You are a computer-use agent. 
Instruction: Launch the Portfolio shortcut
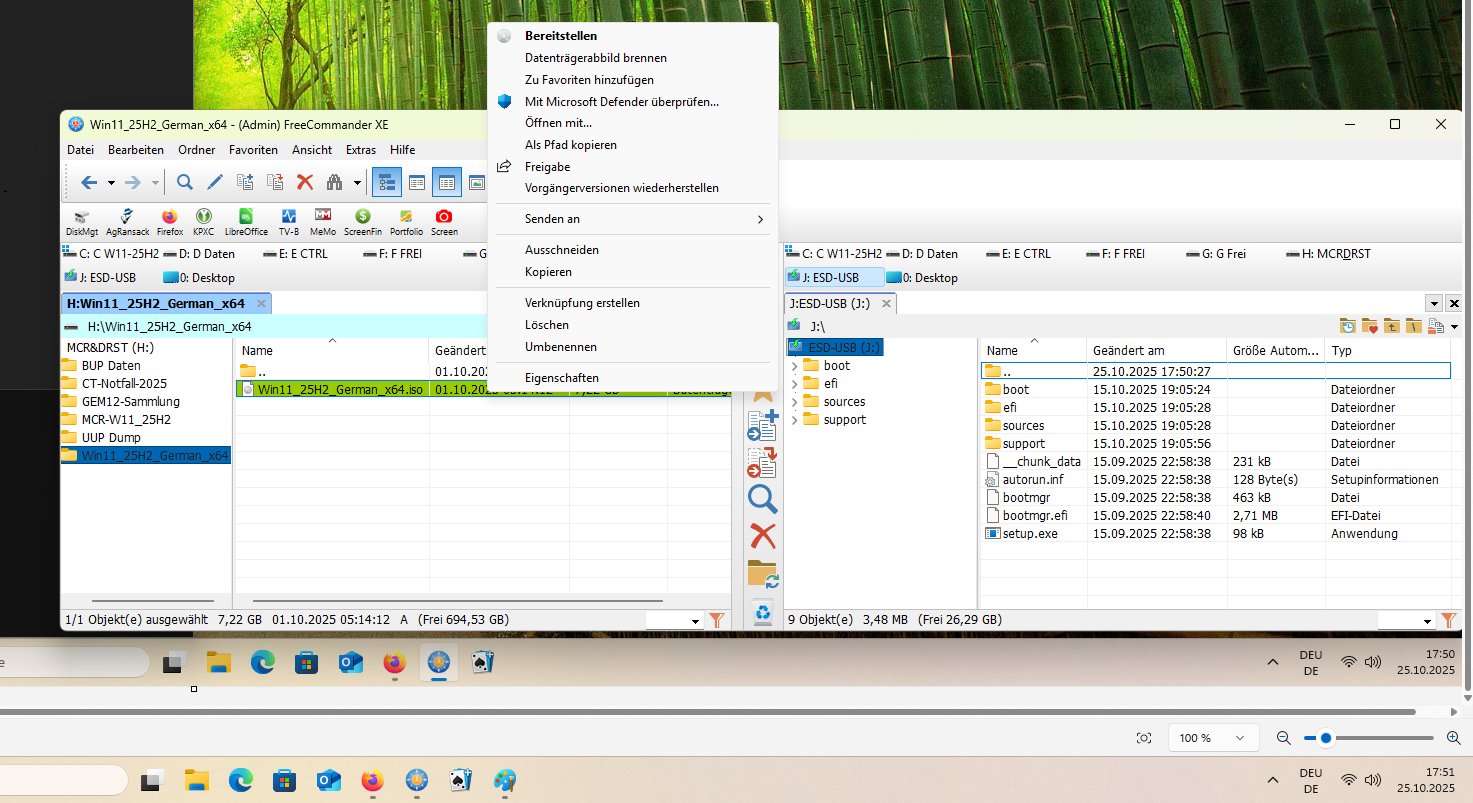(406, 222)
